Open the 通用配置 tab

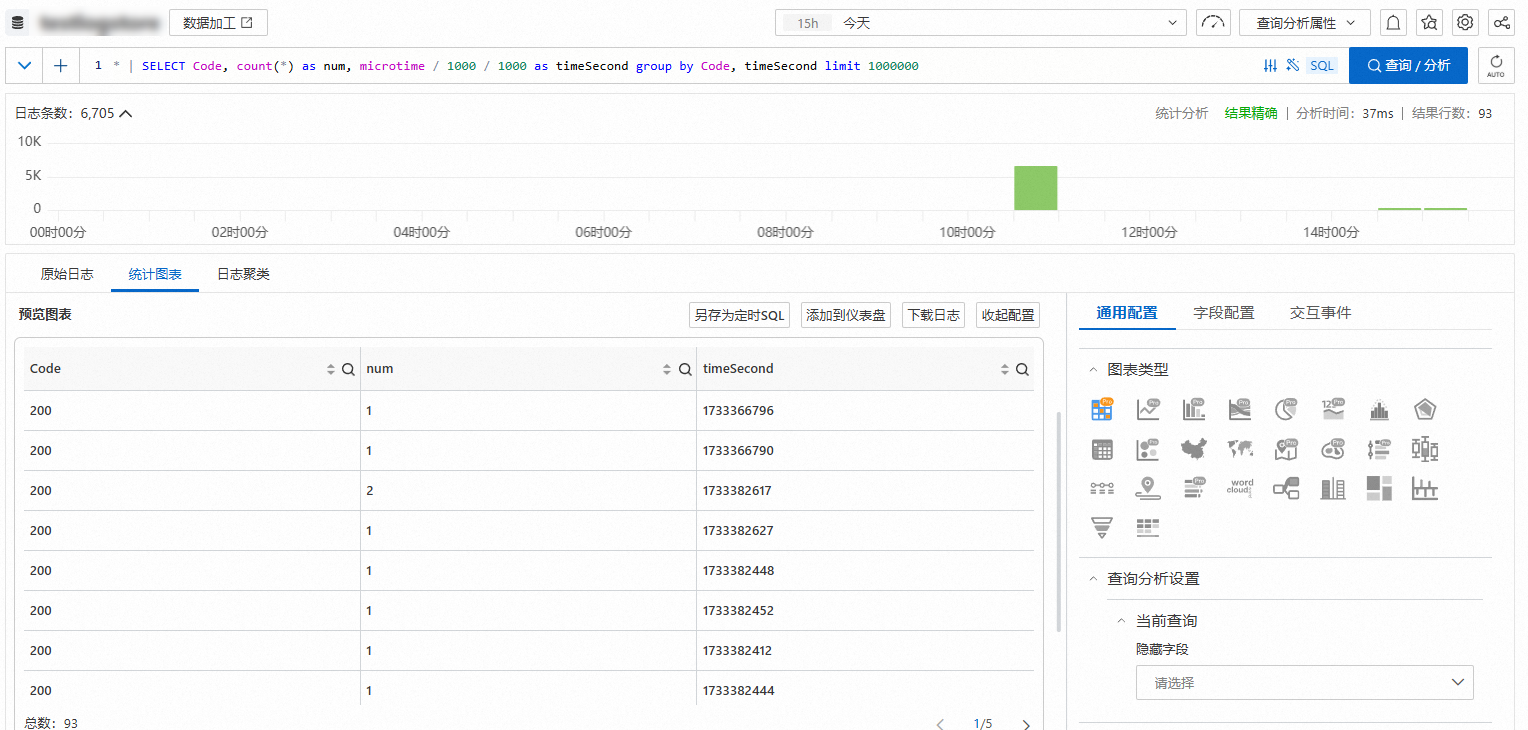(1127, 313)
